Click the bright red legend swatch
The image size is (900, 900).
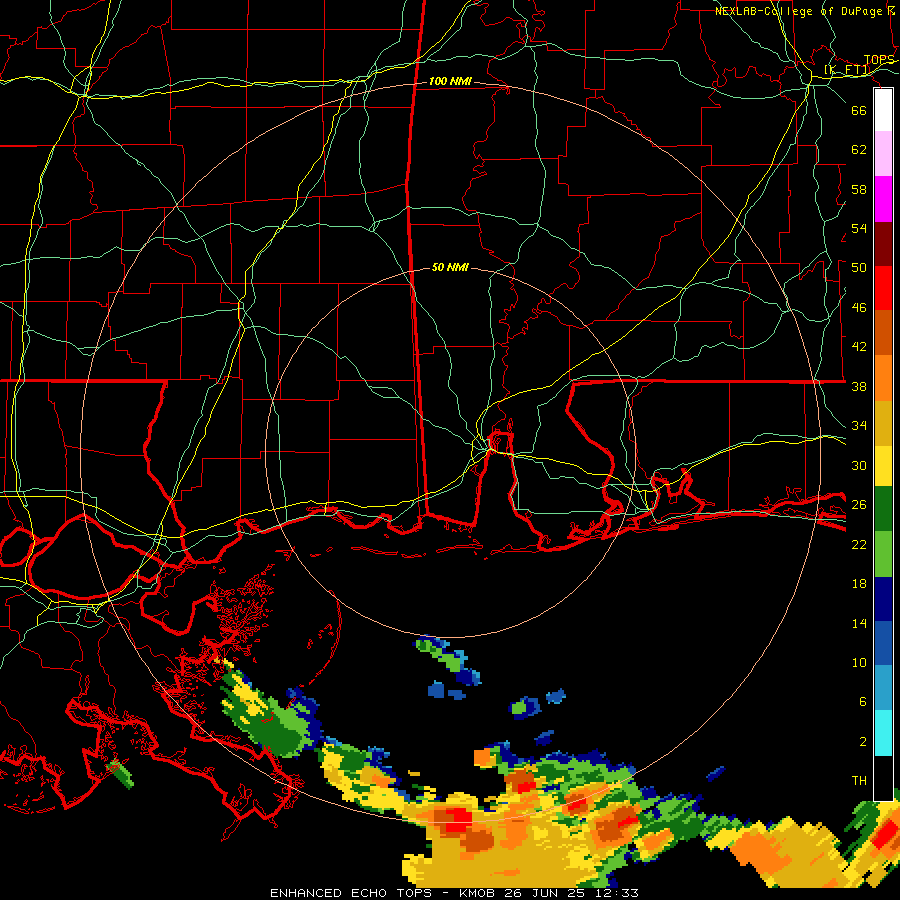[883, 288]
